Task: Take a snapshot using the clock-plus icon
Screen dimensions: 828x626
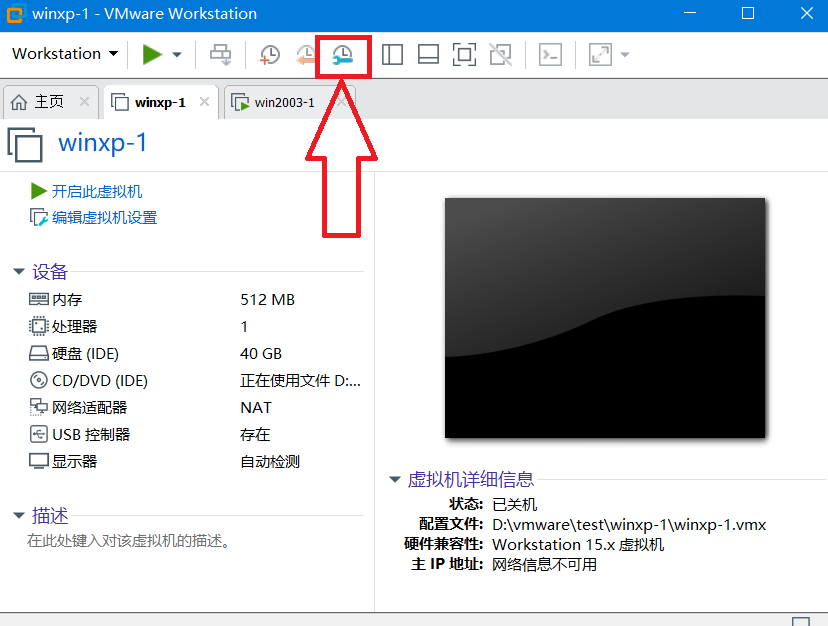Action: (269, 53)
